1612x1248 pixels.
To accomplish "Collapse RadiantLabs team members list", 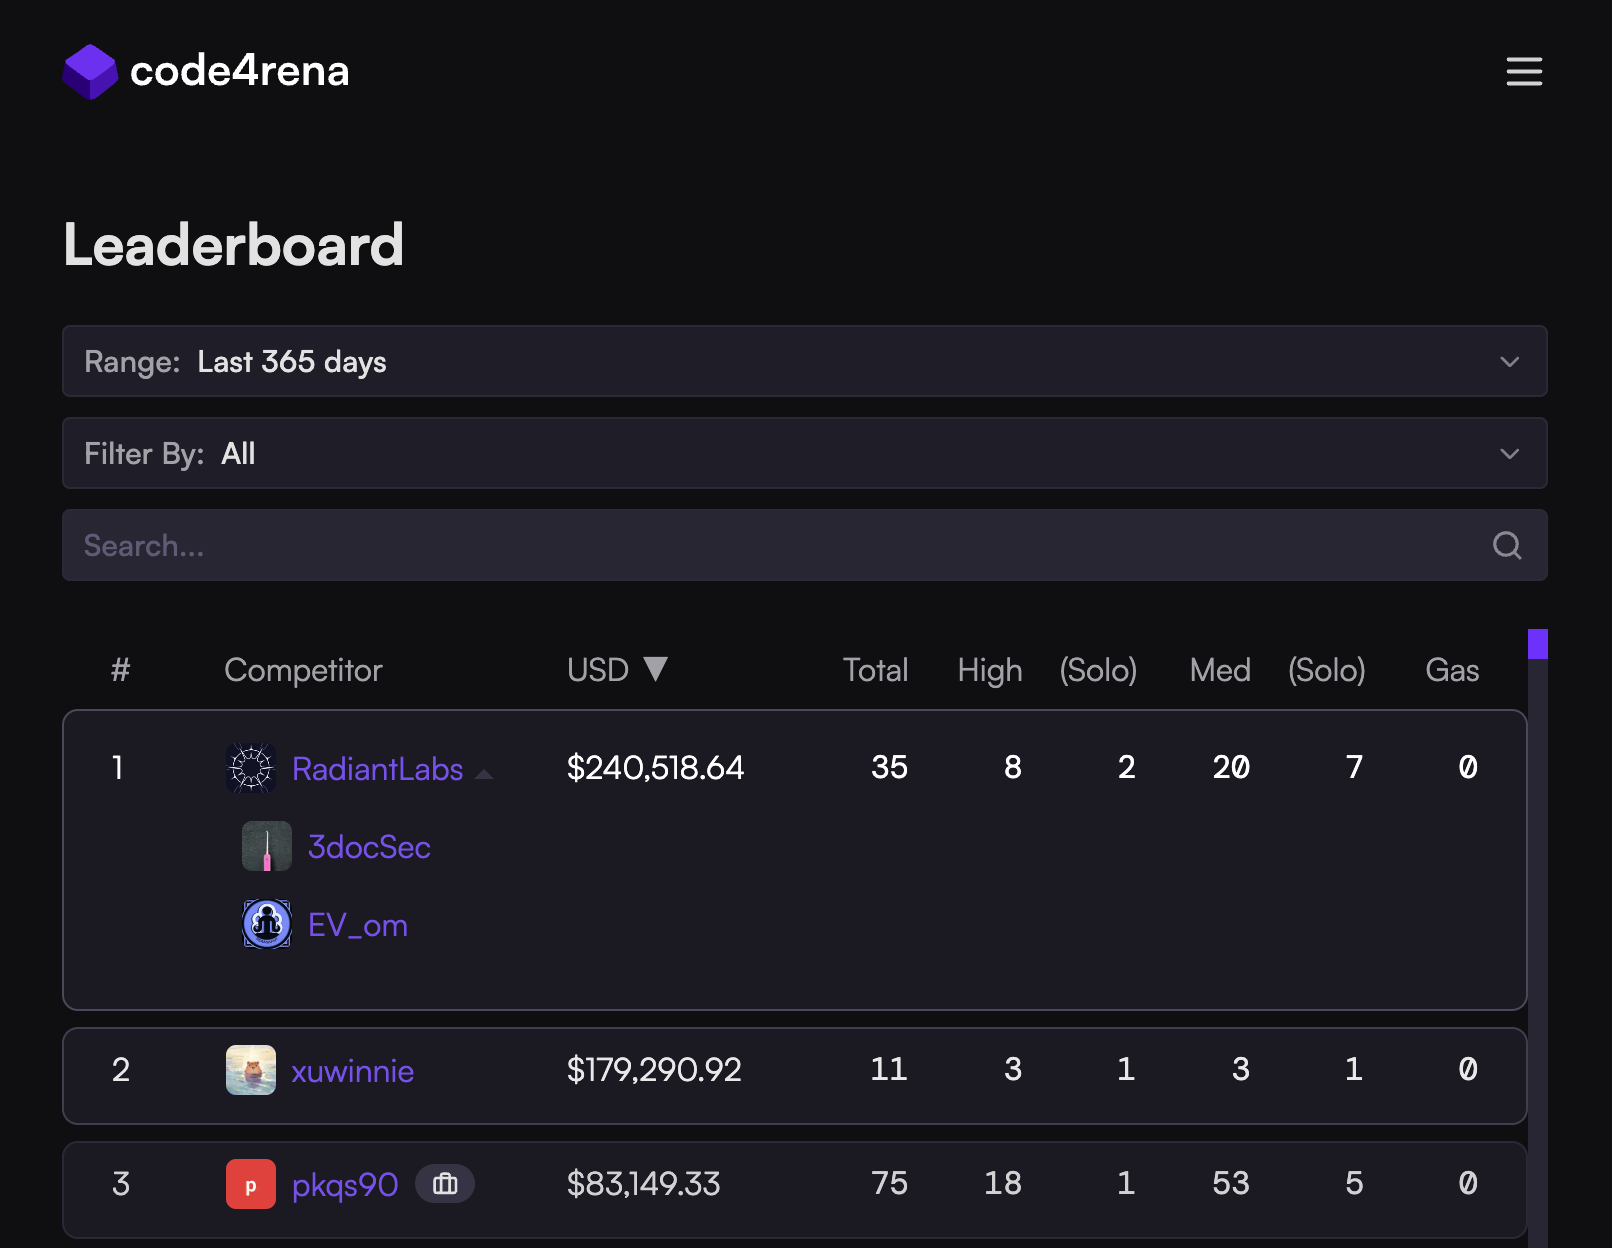I will (x=484, y=774).
